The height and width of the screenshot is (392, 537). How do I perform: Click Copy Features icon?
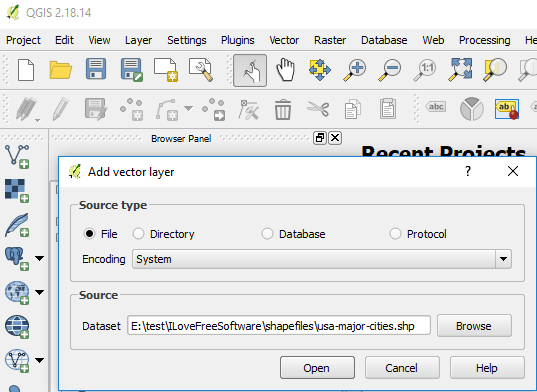(x=353, y=110)
